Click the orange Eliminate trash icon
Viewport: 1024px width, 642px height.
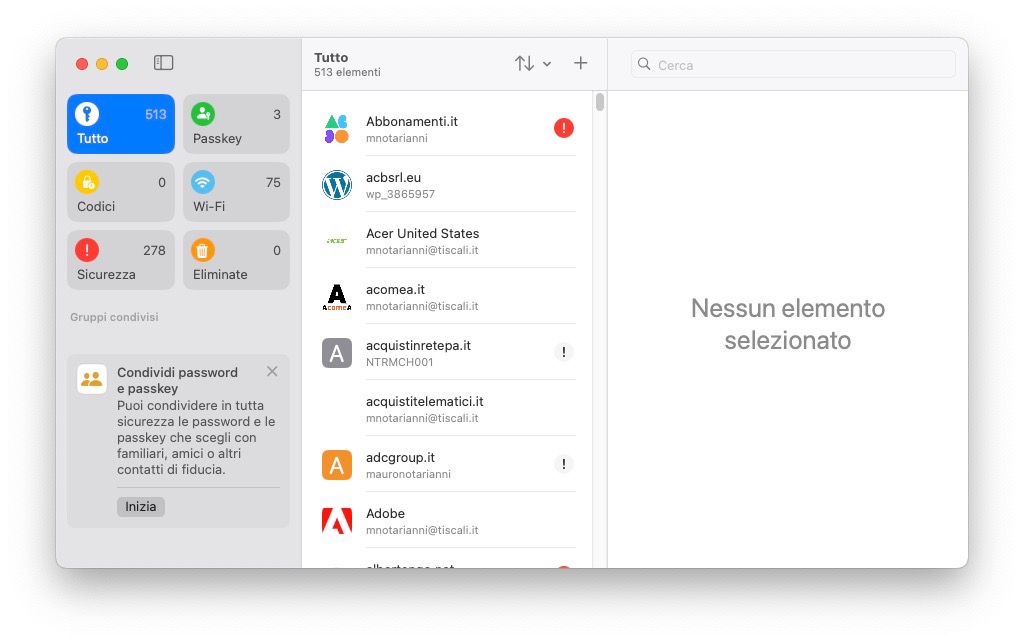tap(203, 249)
